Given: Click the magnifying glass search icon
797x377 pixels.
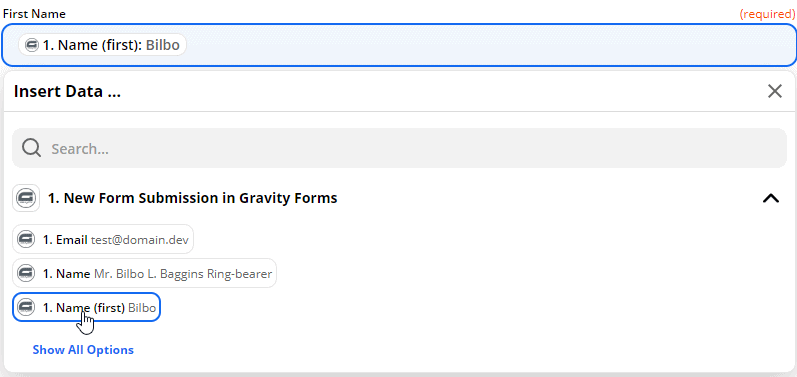Looking at the screenshot, I should point(32,148).
